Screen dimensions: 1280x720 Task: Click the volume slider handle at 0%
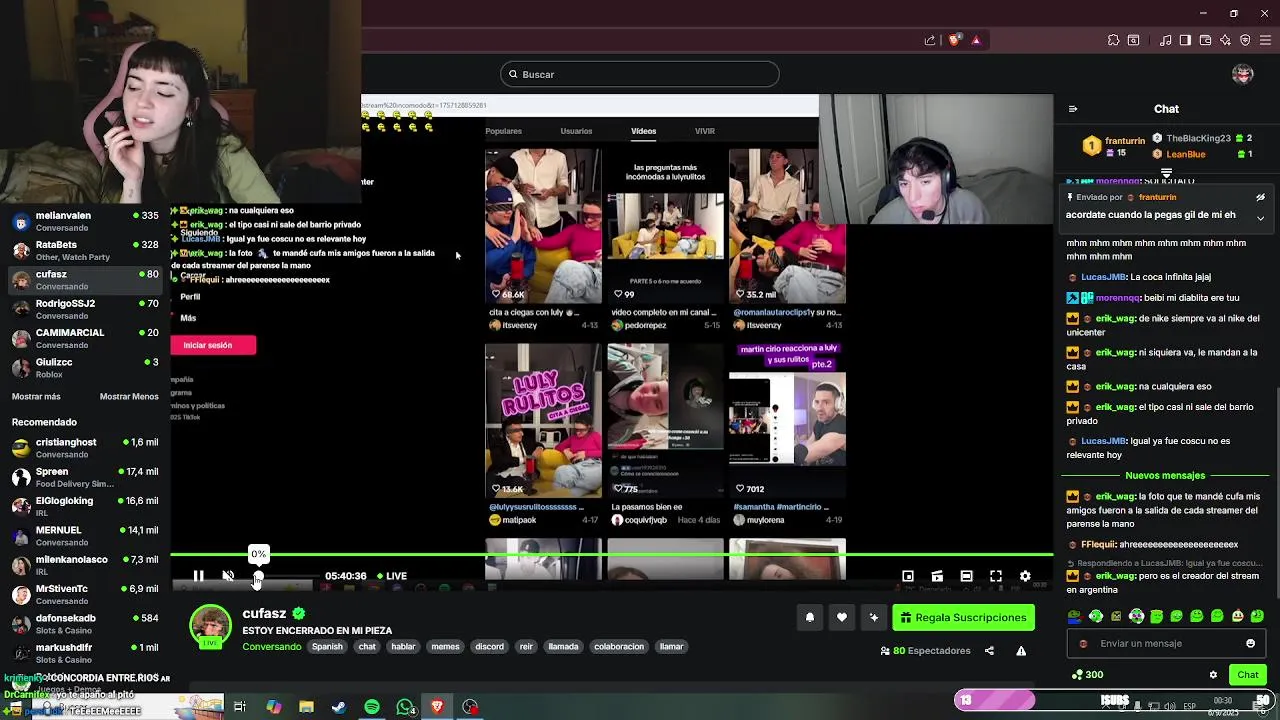[258, 576]
